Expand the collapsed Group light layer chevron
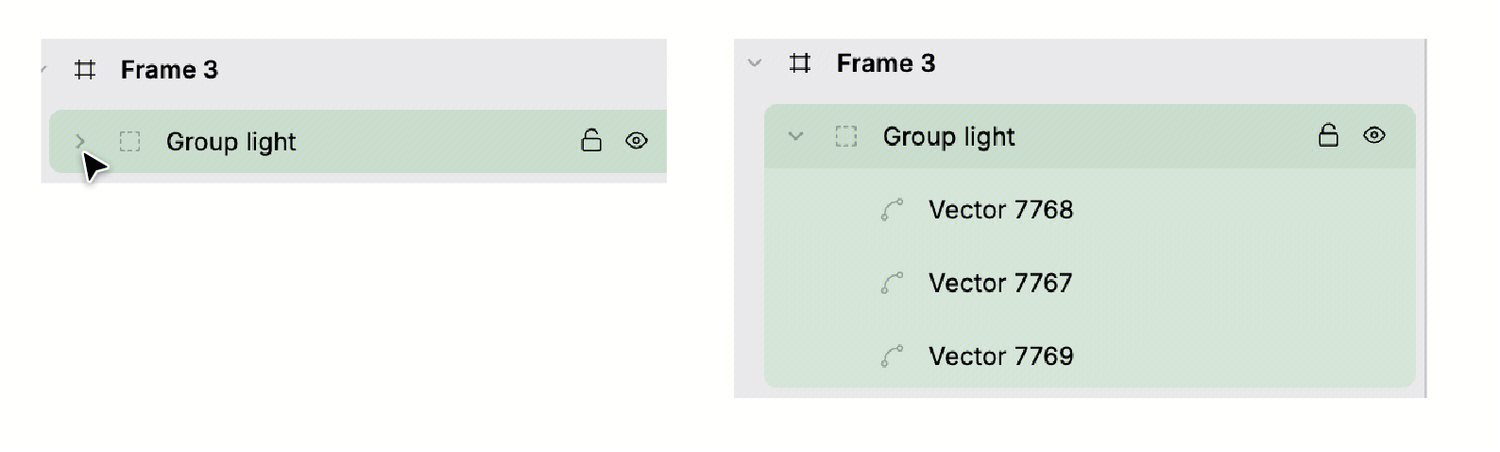 81,142
